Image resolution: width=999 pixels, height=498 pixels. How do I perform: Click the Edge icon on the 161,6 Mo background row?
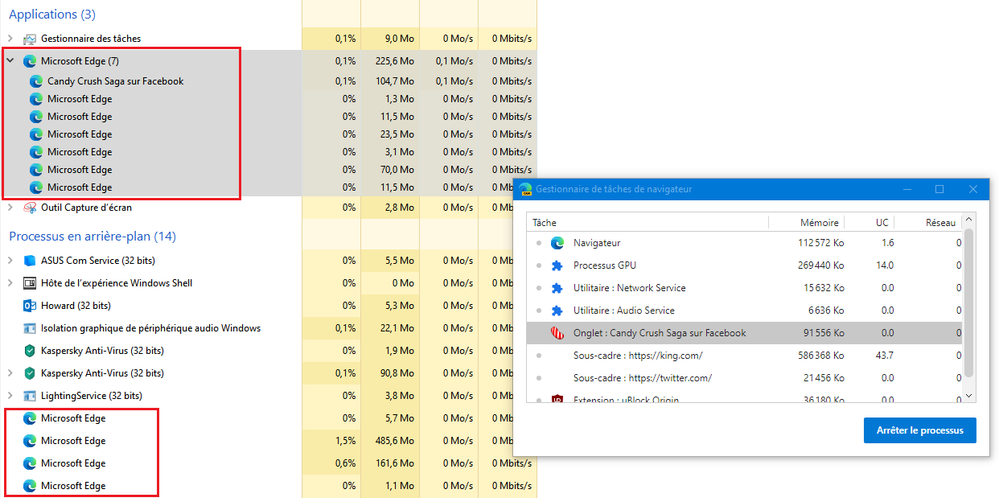pyautogui.click(x=29, y=463)
